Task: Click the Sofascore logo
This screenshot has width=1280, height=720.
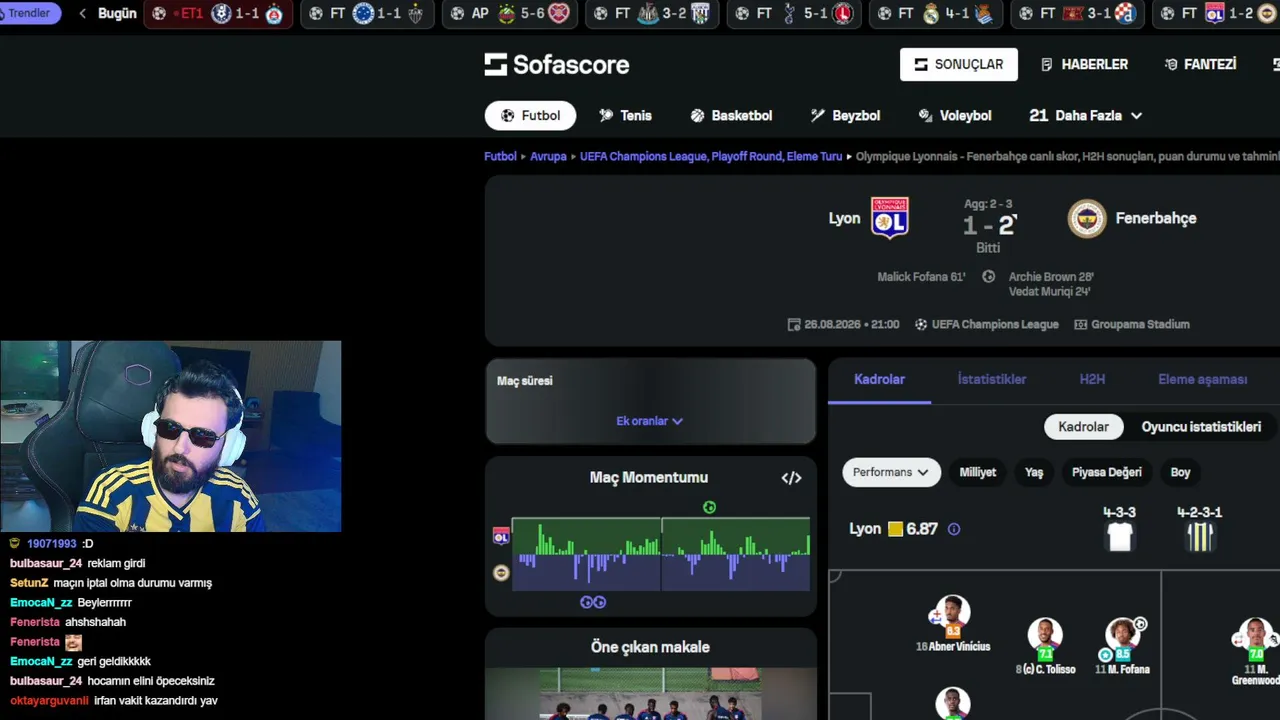Action: [557, 65]
